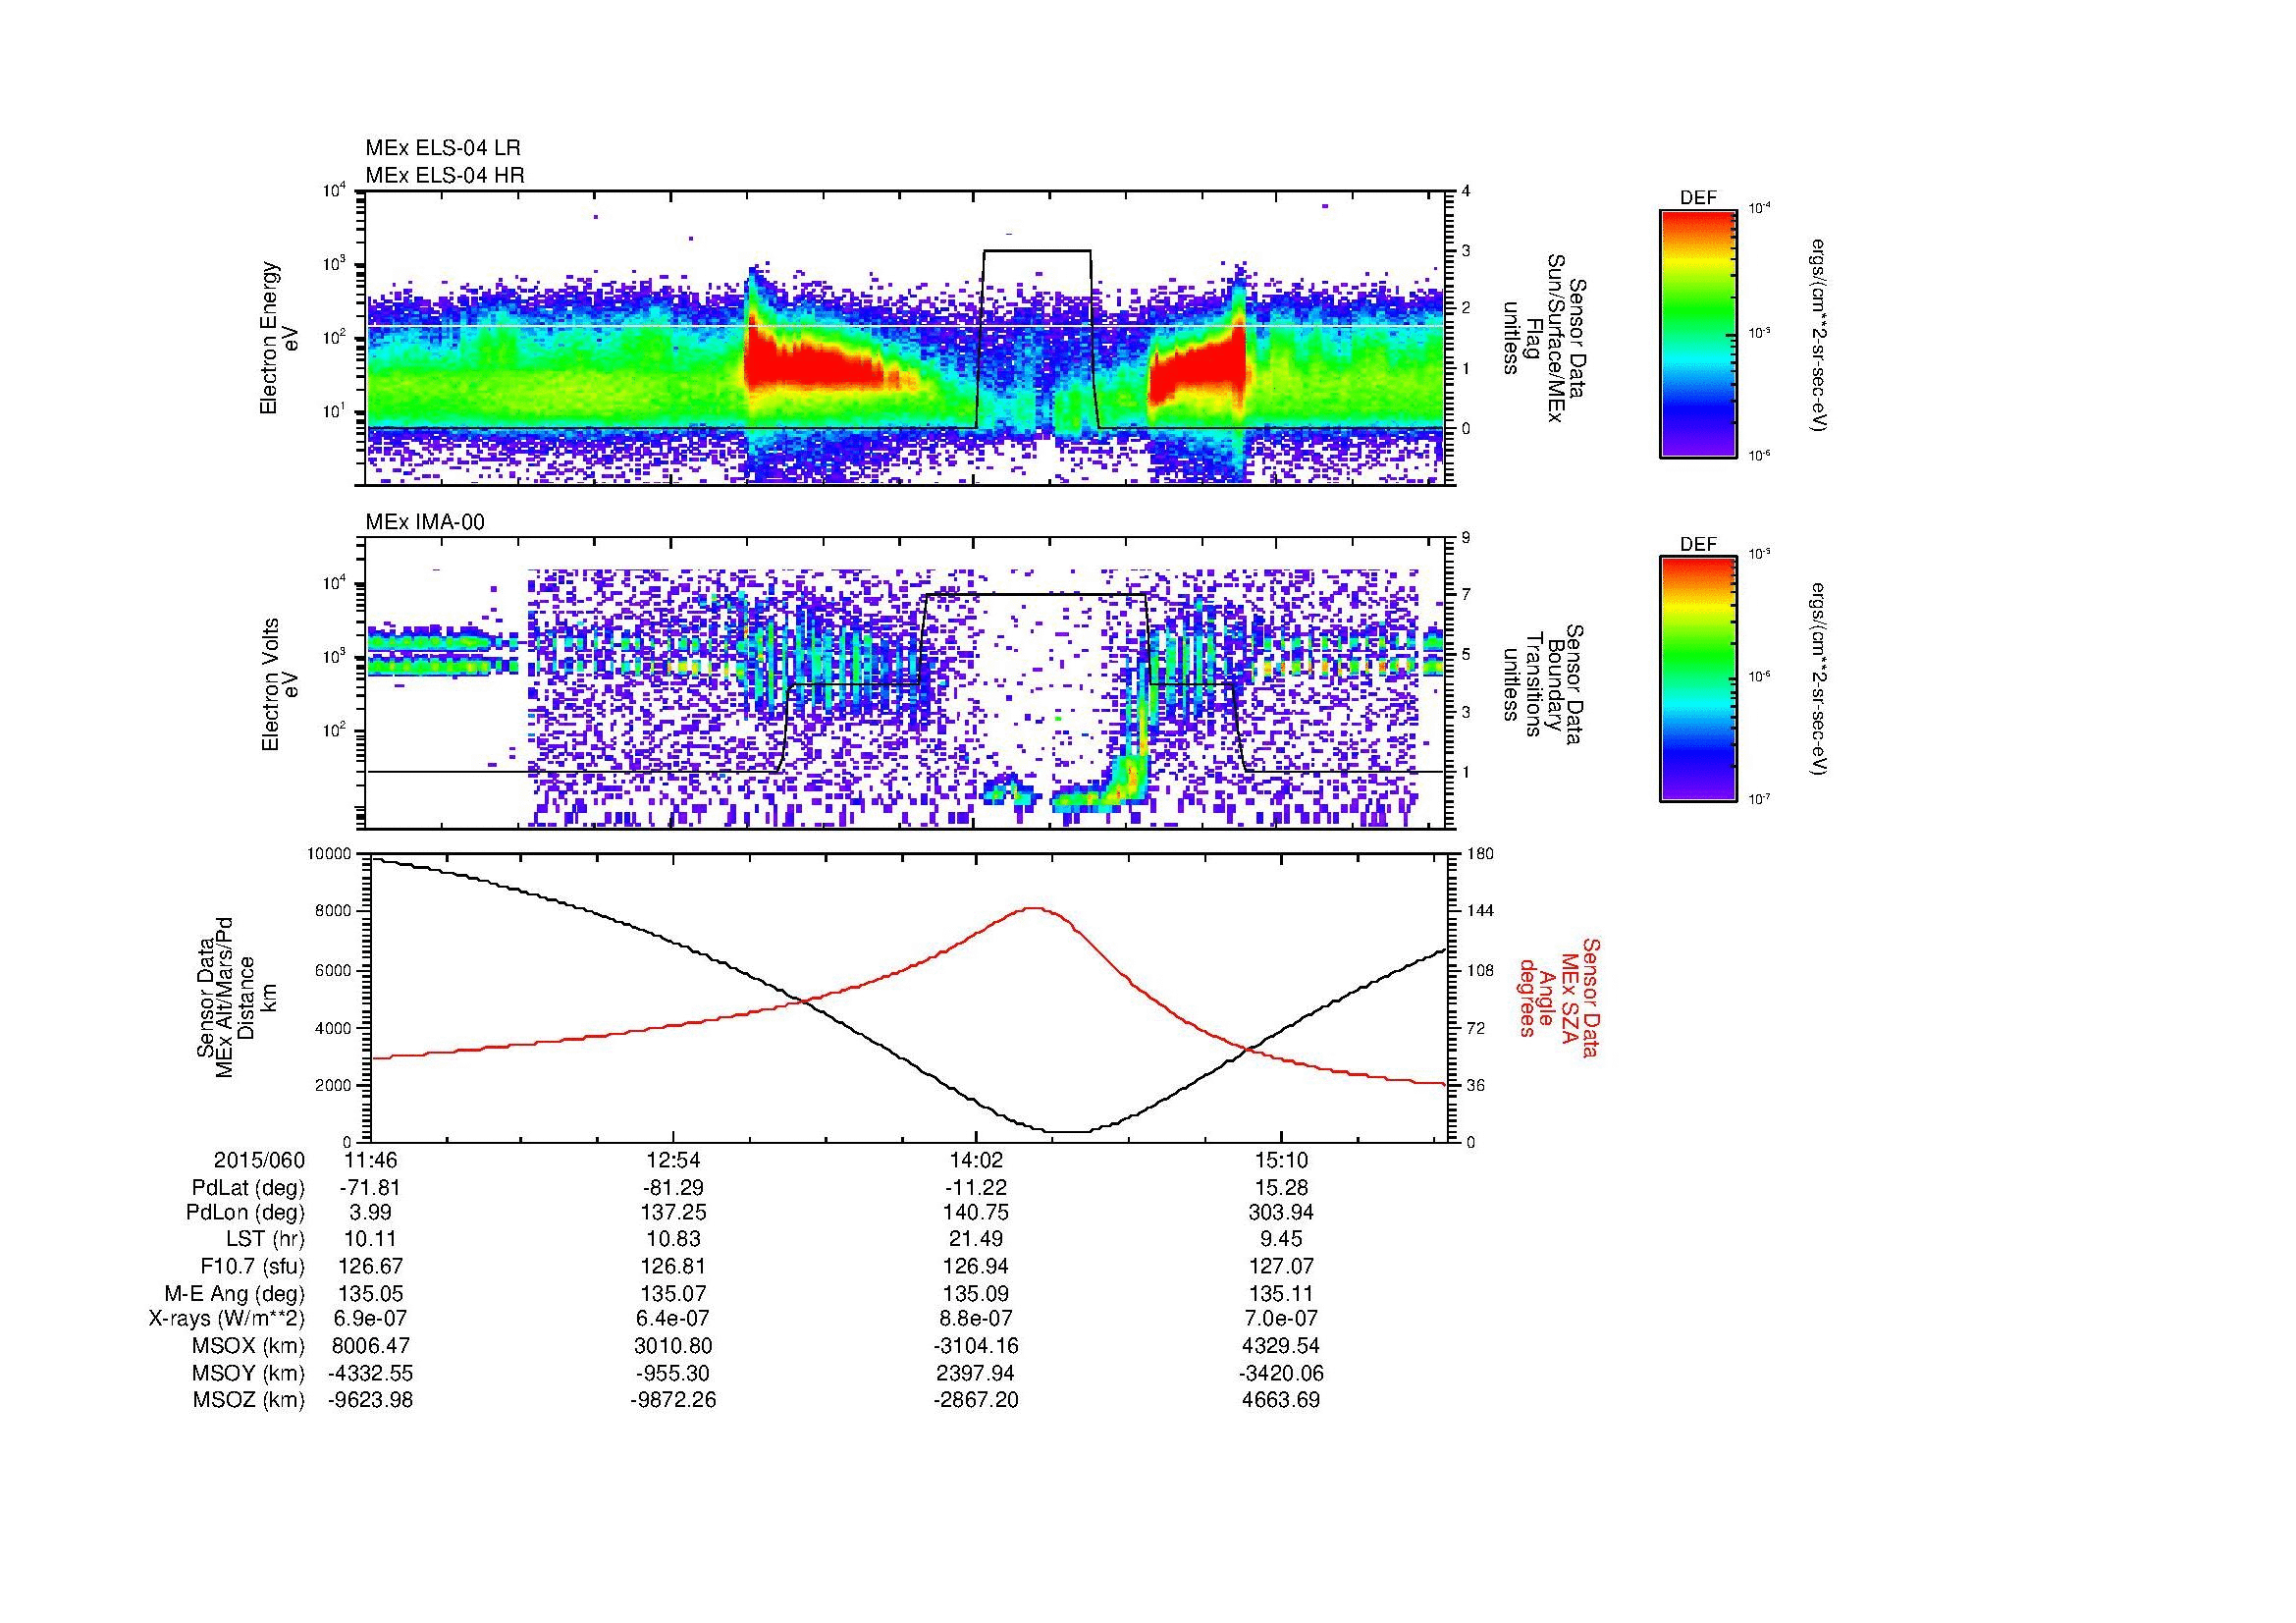
Task: Click the F10.7 value '127.07'
Action: click(x=1281, y=1267)
